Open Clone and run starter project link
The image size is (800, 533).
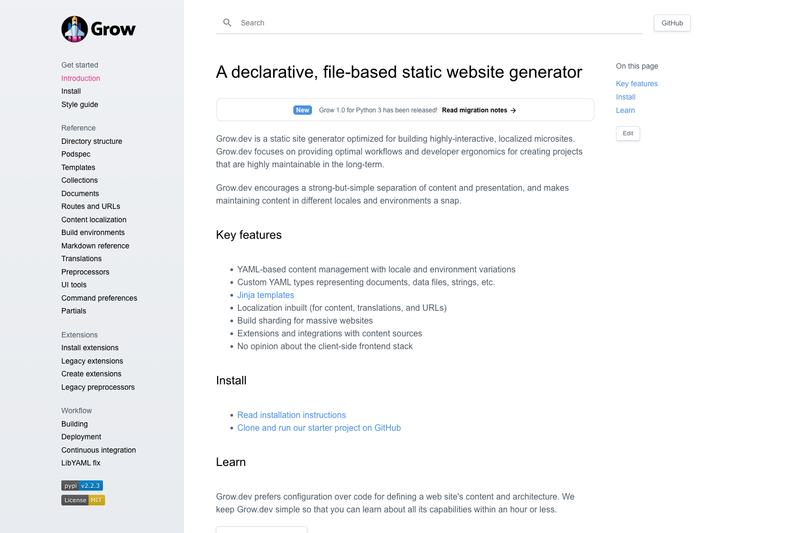point(319,428)
